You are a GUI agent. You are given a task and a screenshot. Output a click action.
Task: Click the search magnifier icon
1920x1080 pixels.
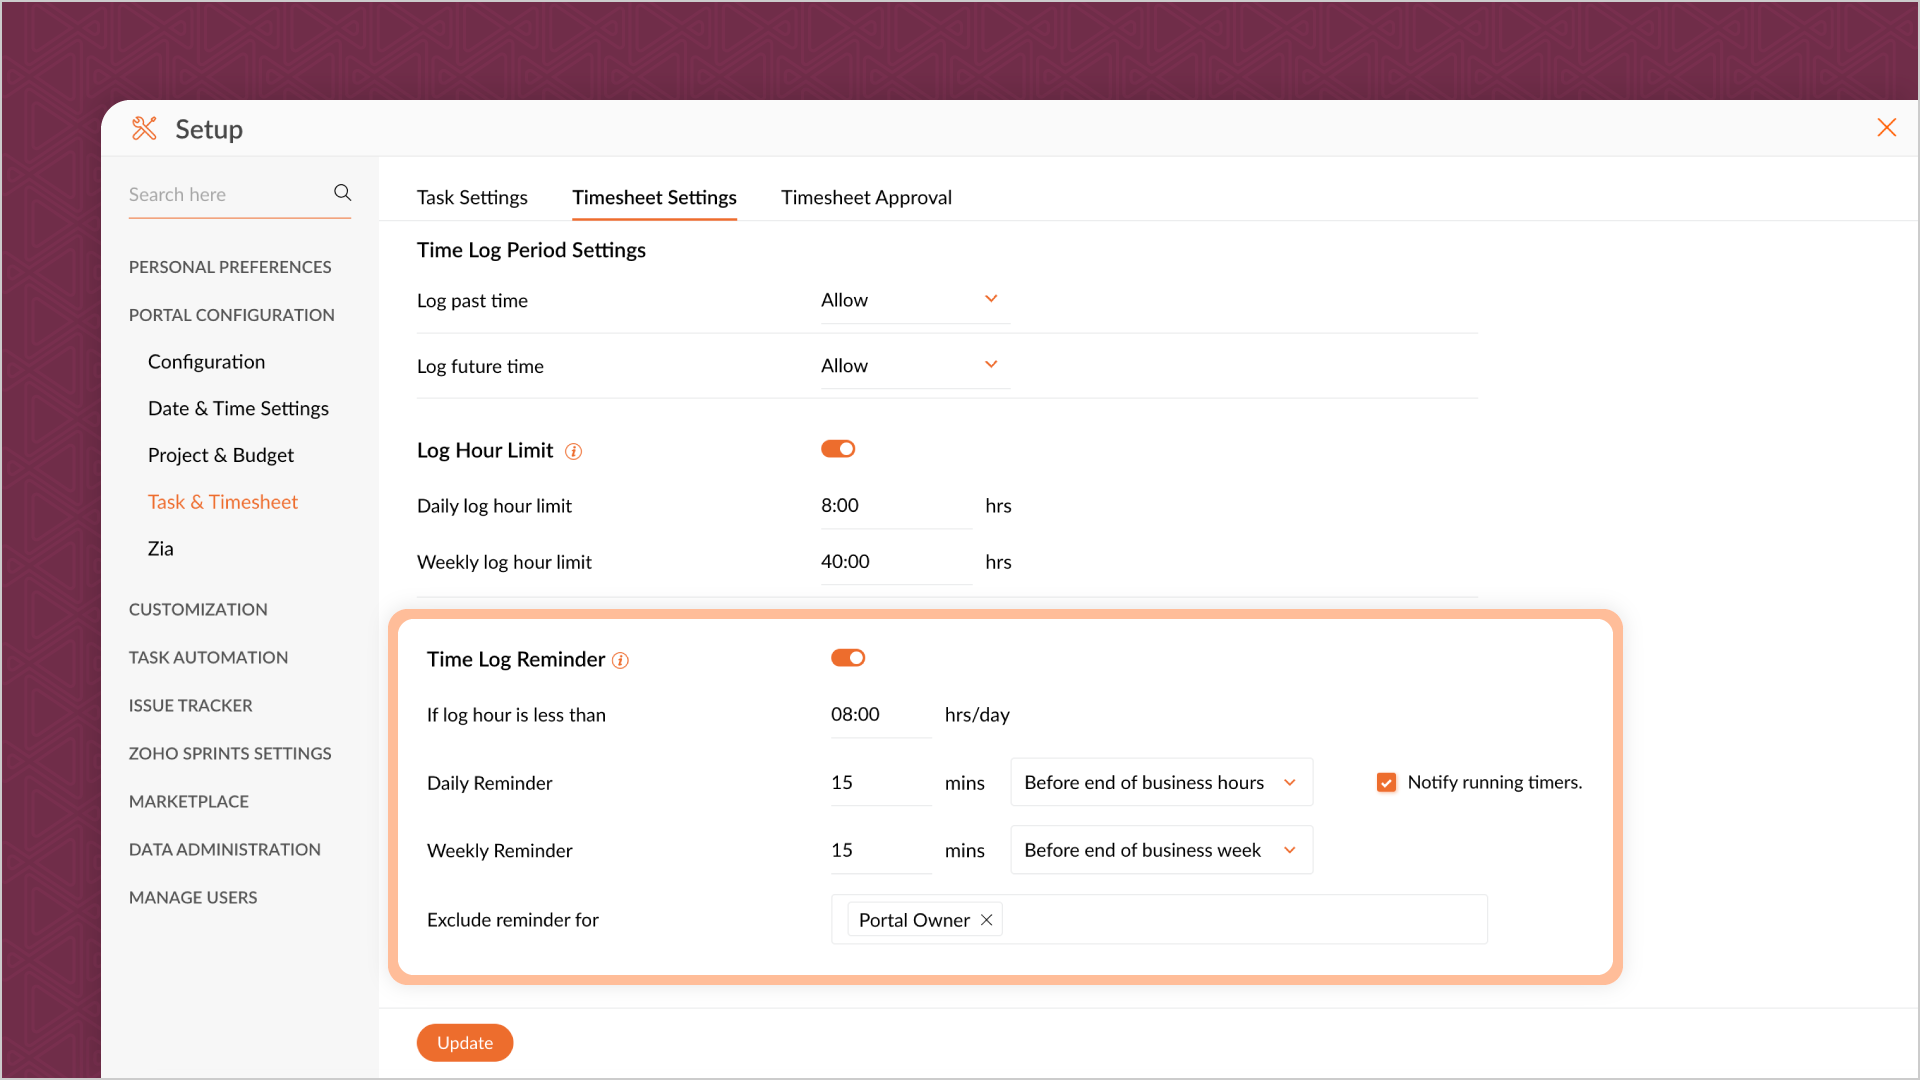point(342,193)
